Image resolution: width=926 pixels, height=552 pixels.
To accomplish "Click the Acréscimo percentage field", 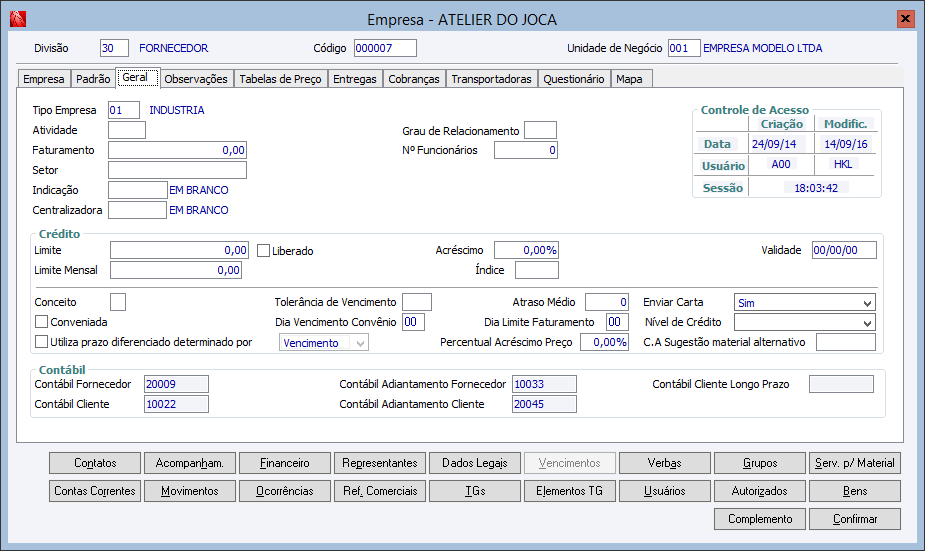I will [x=526, y=250].
